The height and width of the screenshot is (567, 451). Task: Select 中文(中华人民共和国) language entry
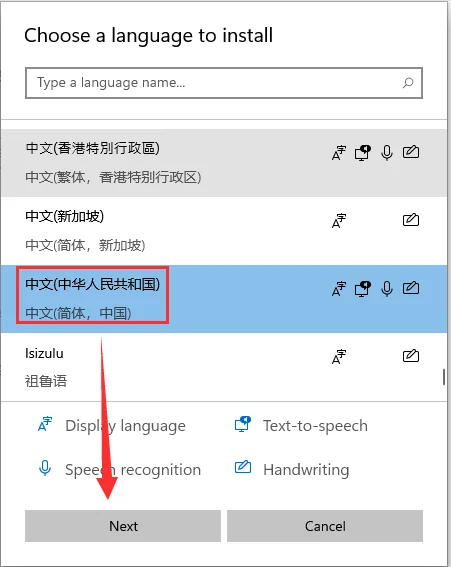(x=224, y=299)
